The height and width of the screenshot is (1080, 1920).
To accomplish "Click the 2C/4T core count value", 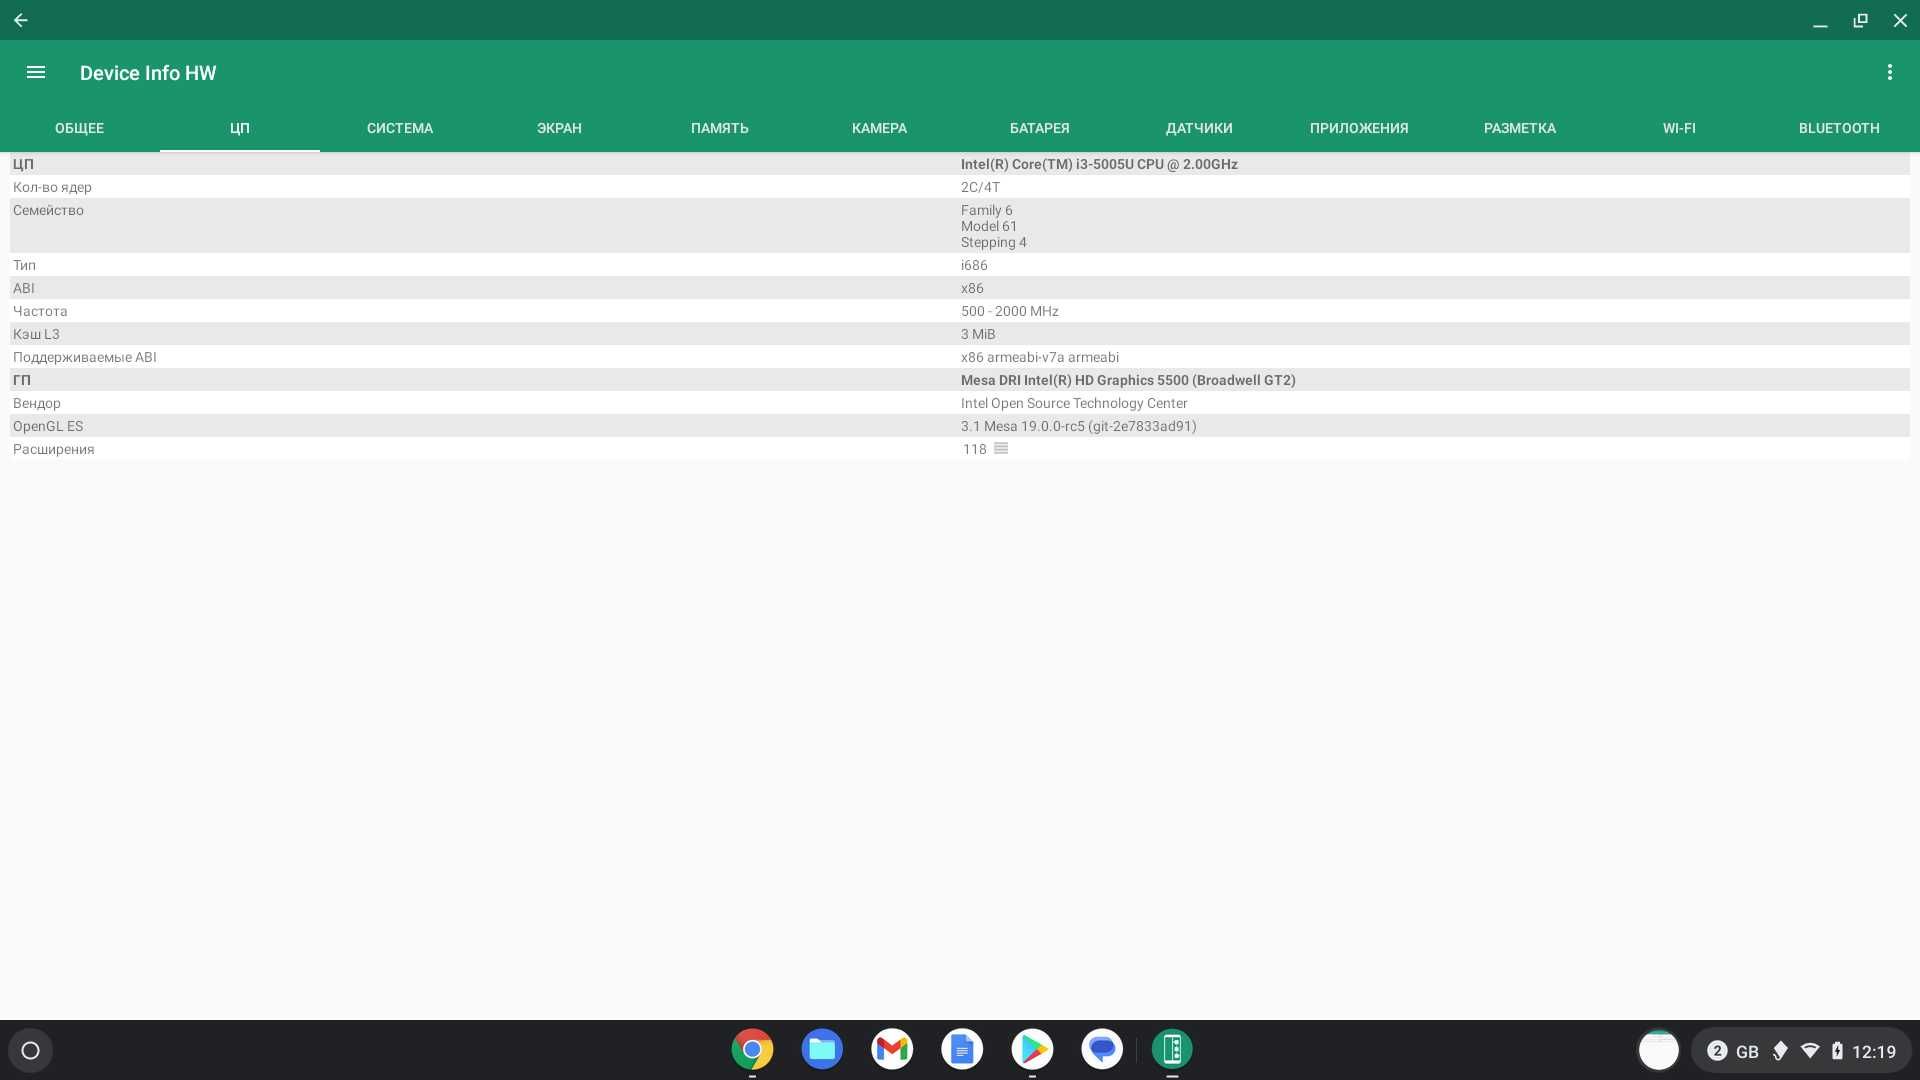I will tap(980, 187).
